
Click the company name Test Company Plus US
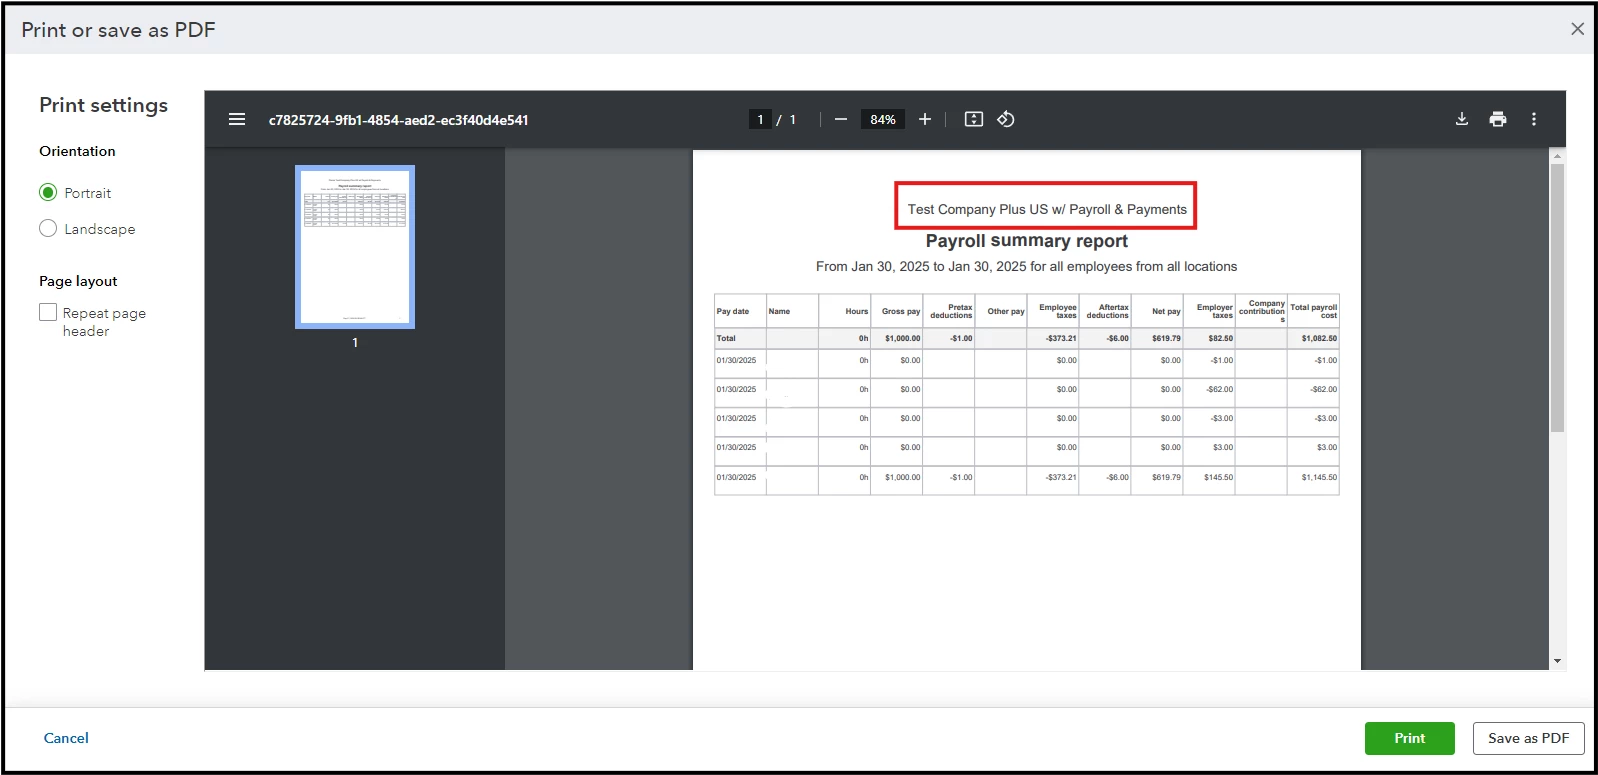1047,209
